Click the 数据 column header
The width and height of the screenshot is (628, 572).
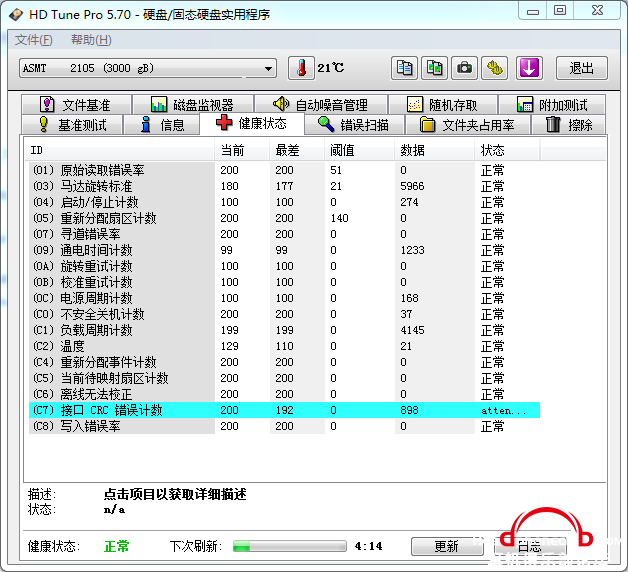click(435, 150)
